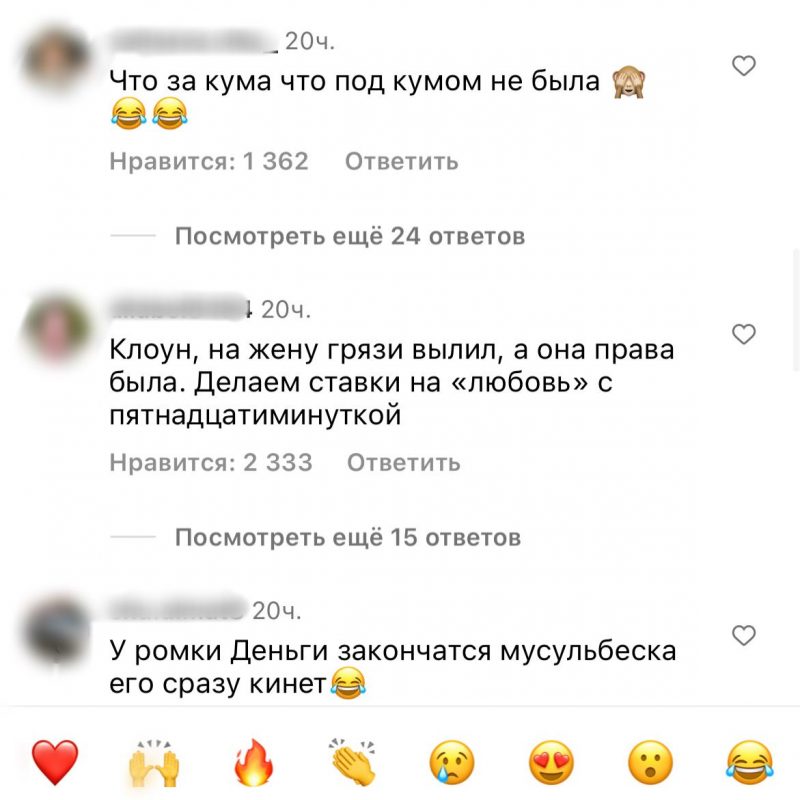The image size is (800, 800).
Task: Open likes list 'Нравится: 1 362'
Action: coord(209,161)
